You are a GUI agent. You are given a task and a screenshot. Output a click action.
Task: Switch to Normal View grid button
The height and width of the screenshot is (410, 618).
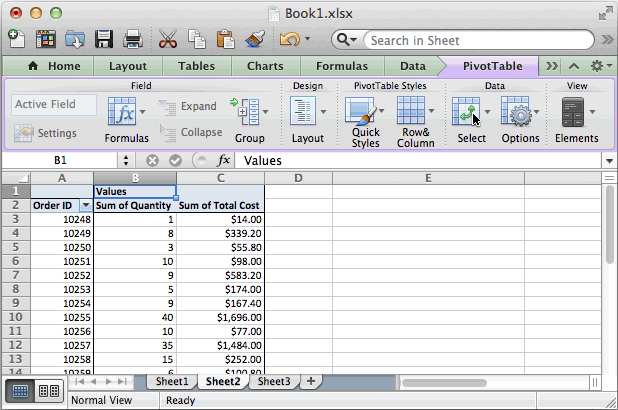(20, 391)
